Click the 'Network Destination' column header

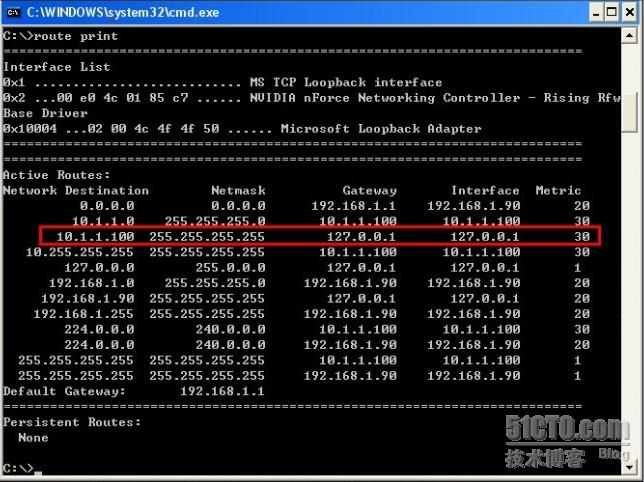[76, 191]
